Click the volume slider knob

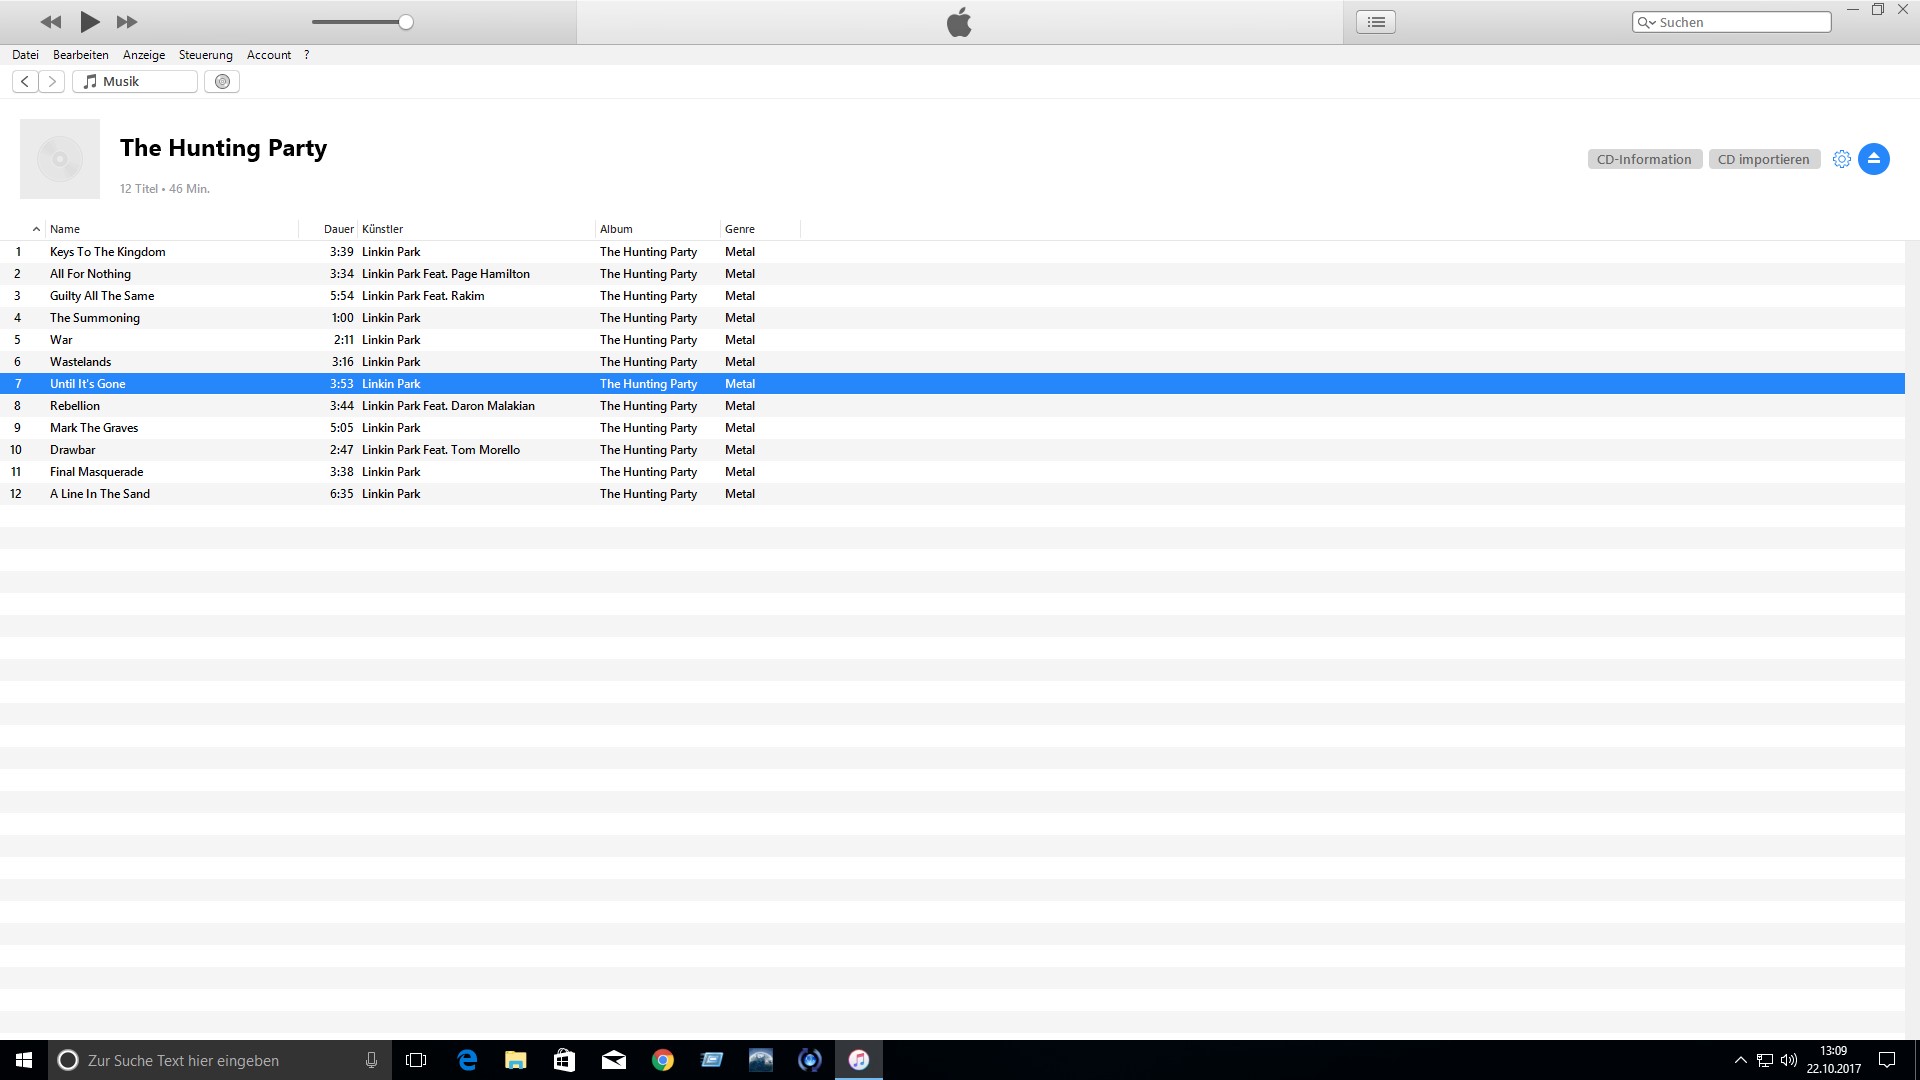pyautogui.click(x=406, y=22)
